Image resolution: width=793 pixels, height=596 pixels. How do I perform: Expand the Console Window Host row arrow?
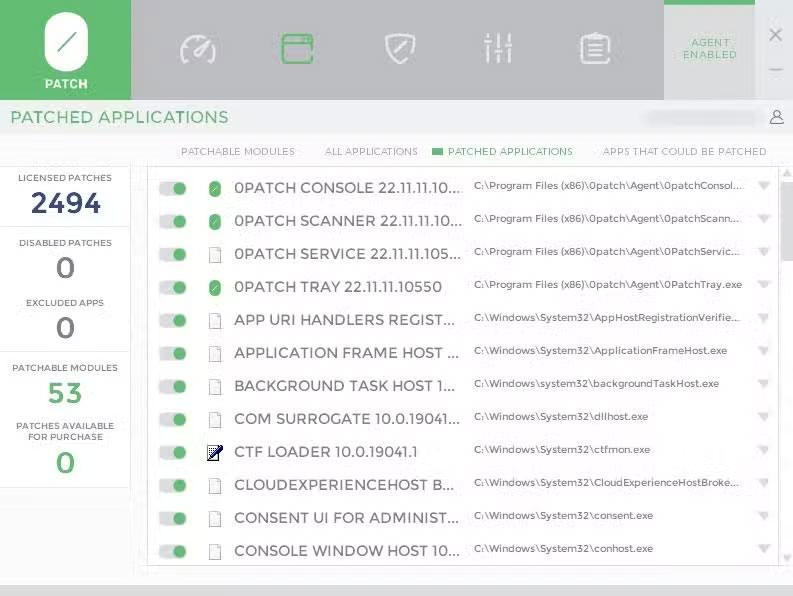(x=764, y=549)
